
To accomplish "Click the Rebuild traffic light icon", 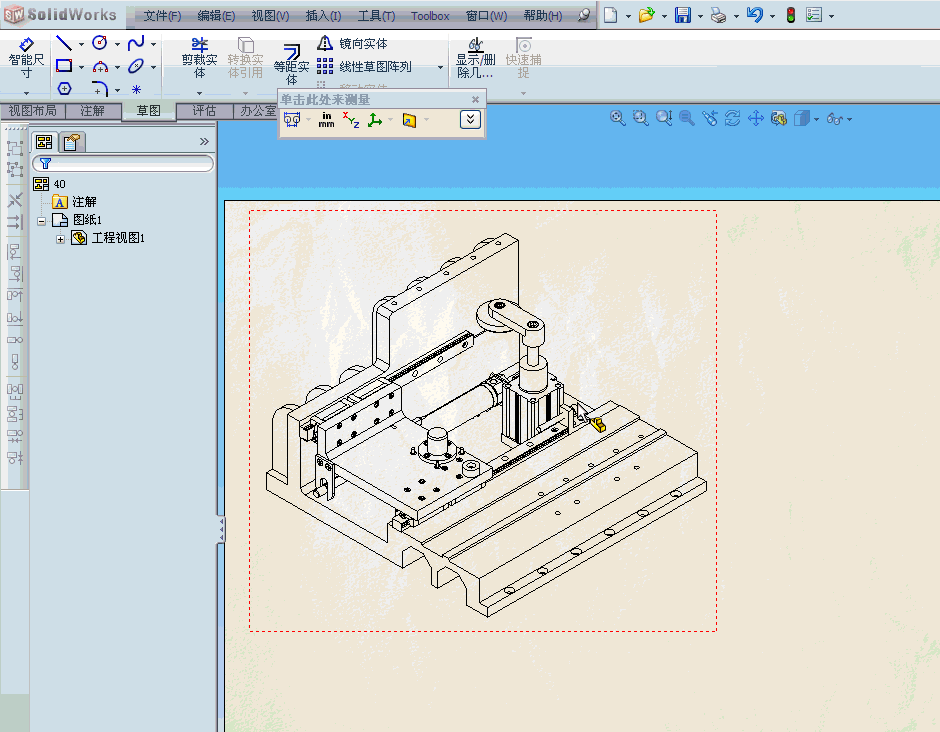I will pos(791,15).
